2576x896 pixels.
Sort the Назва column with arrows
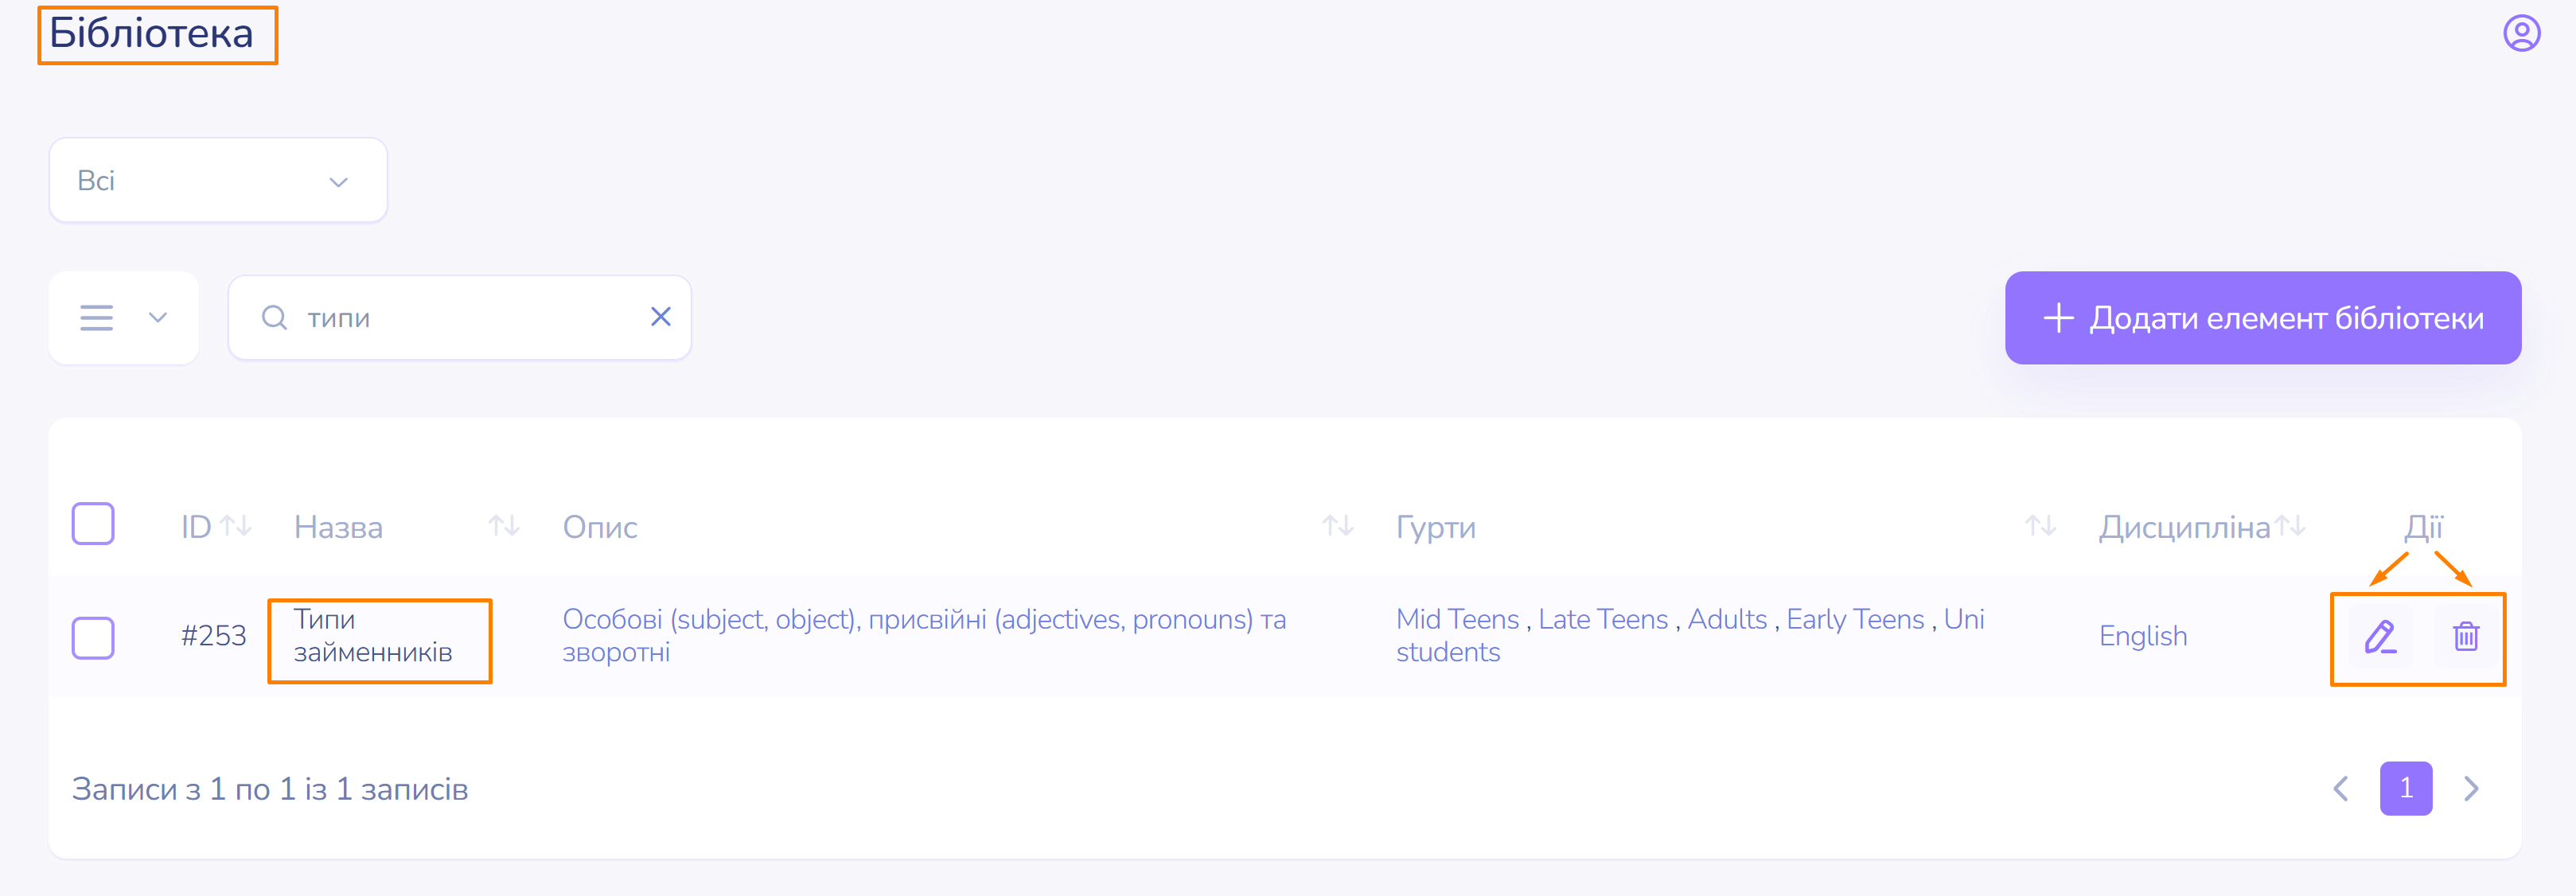504,525
